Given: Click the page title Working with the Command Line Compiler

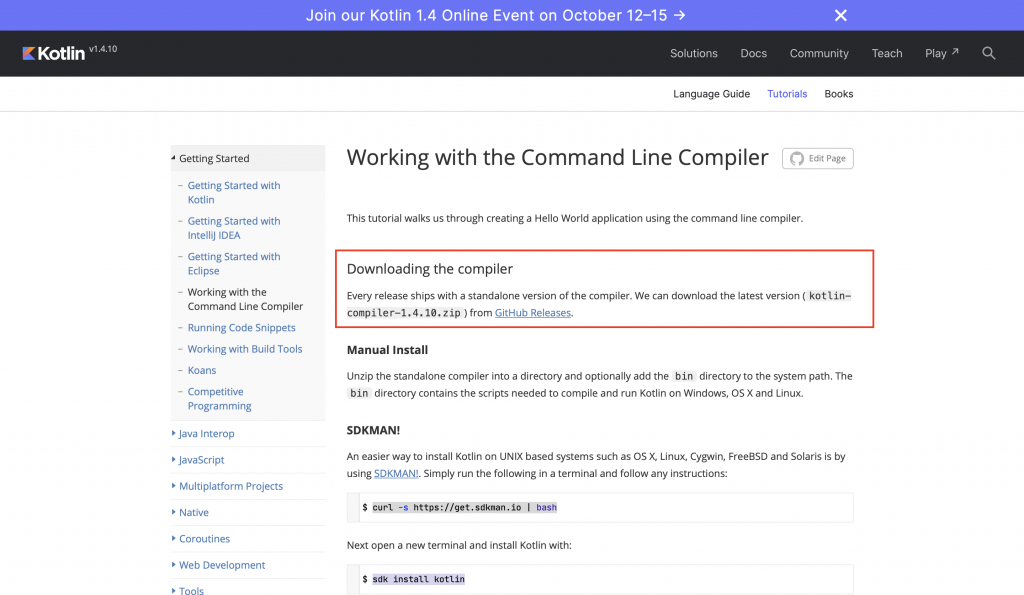Looking at the screenshot, I should pos(557,157).
